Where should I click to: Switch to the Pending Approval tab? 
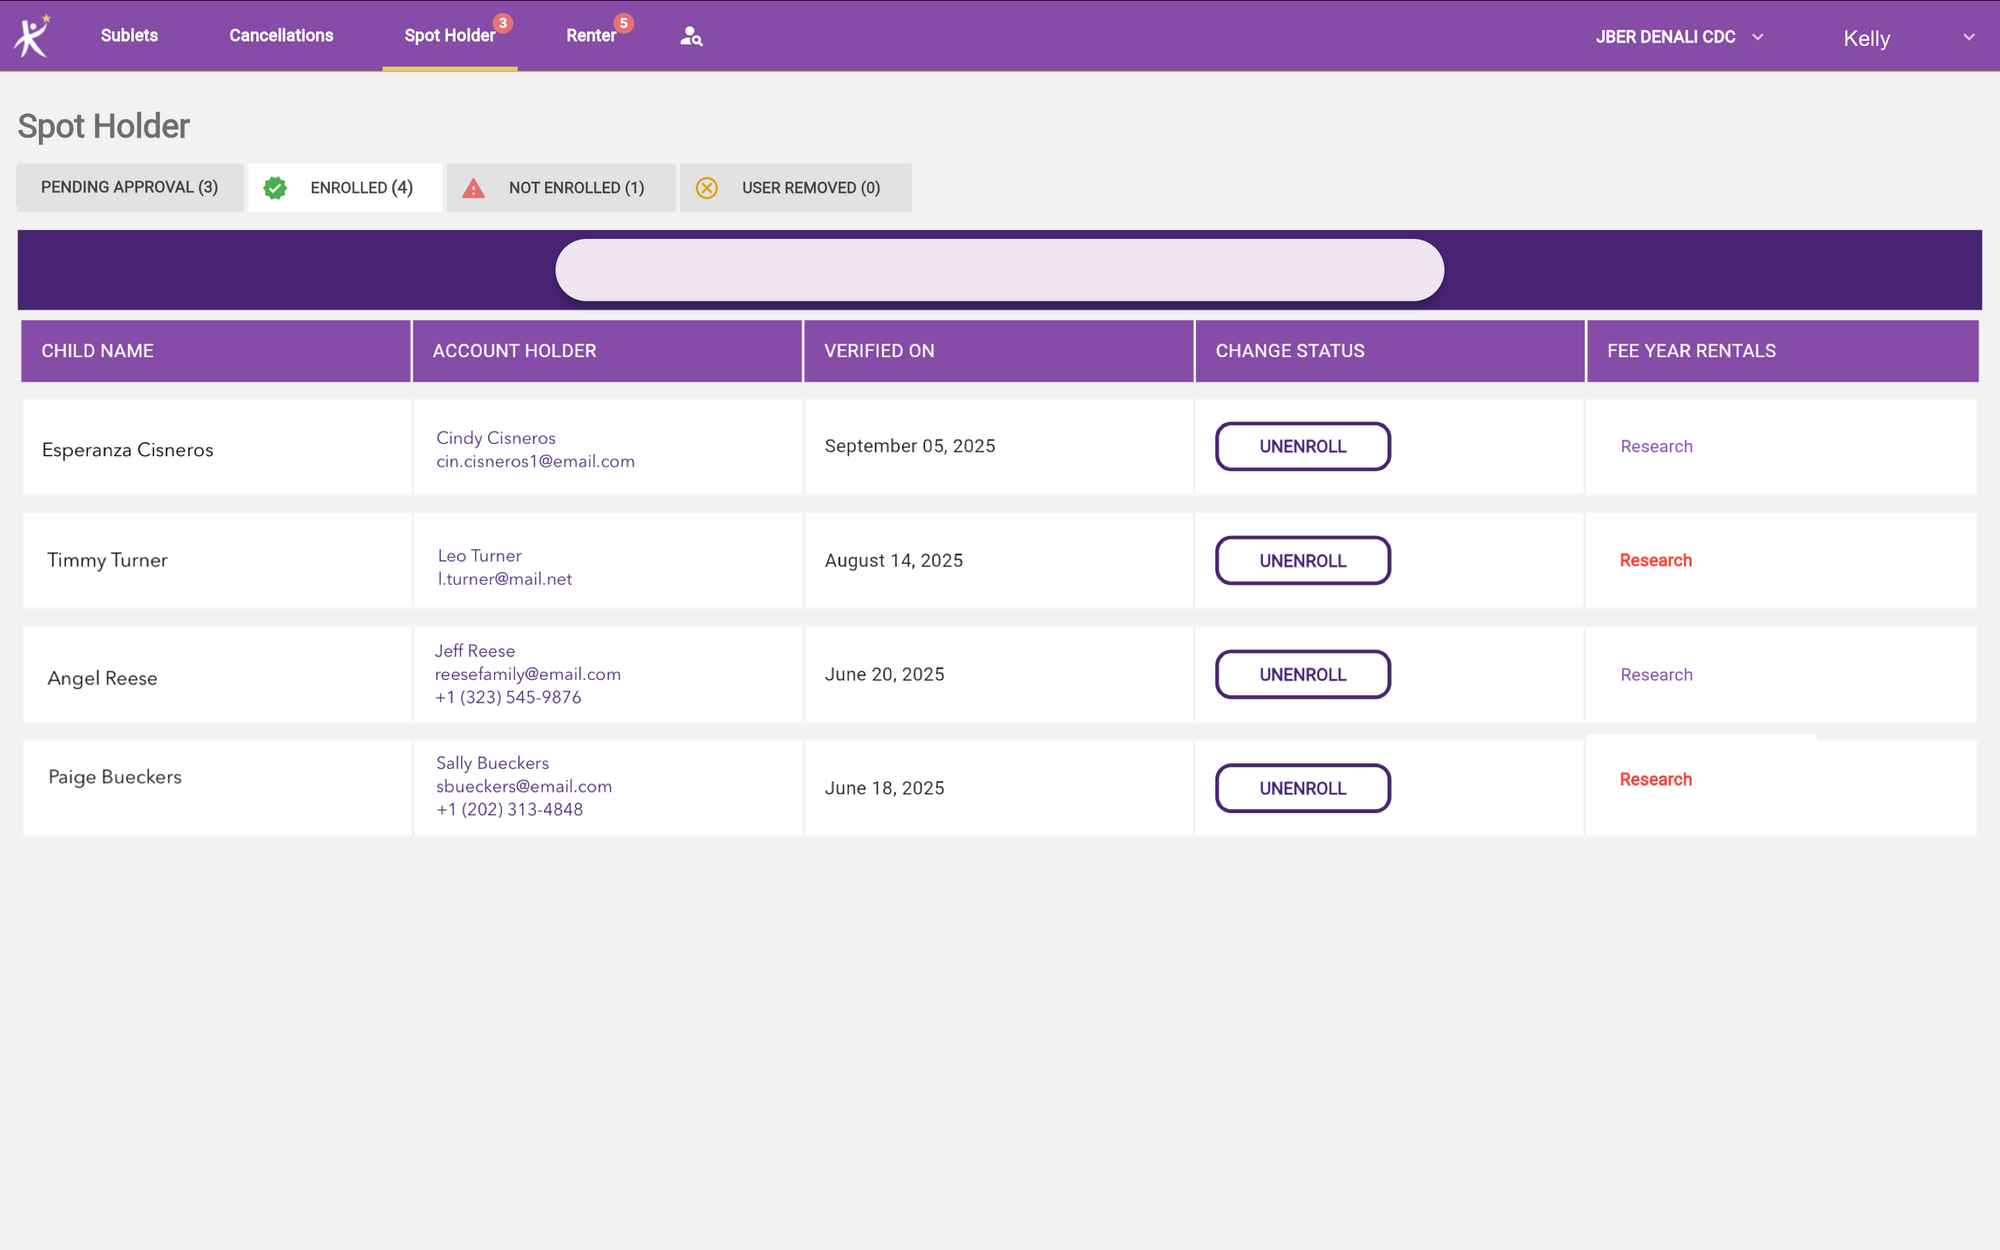[130, 187]
